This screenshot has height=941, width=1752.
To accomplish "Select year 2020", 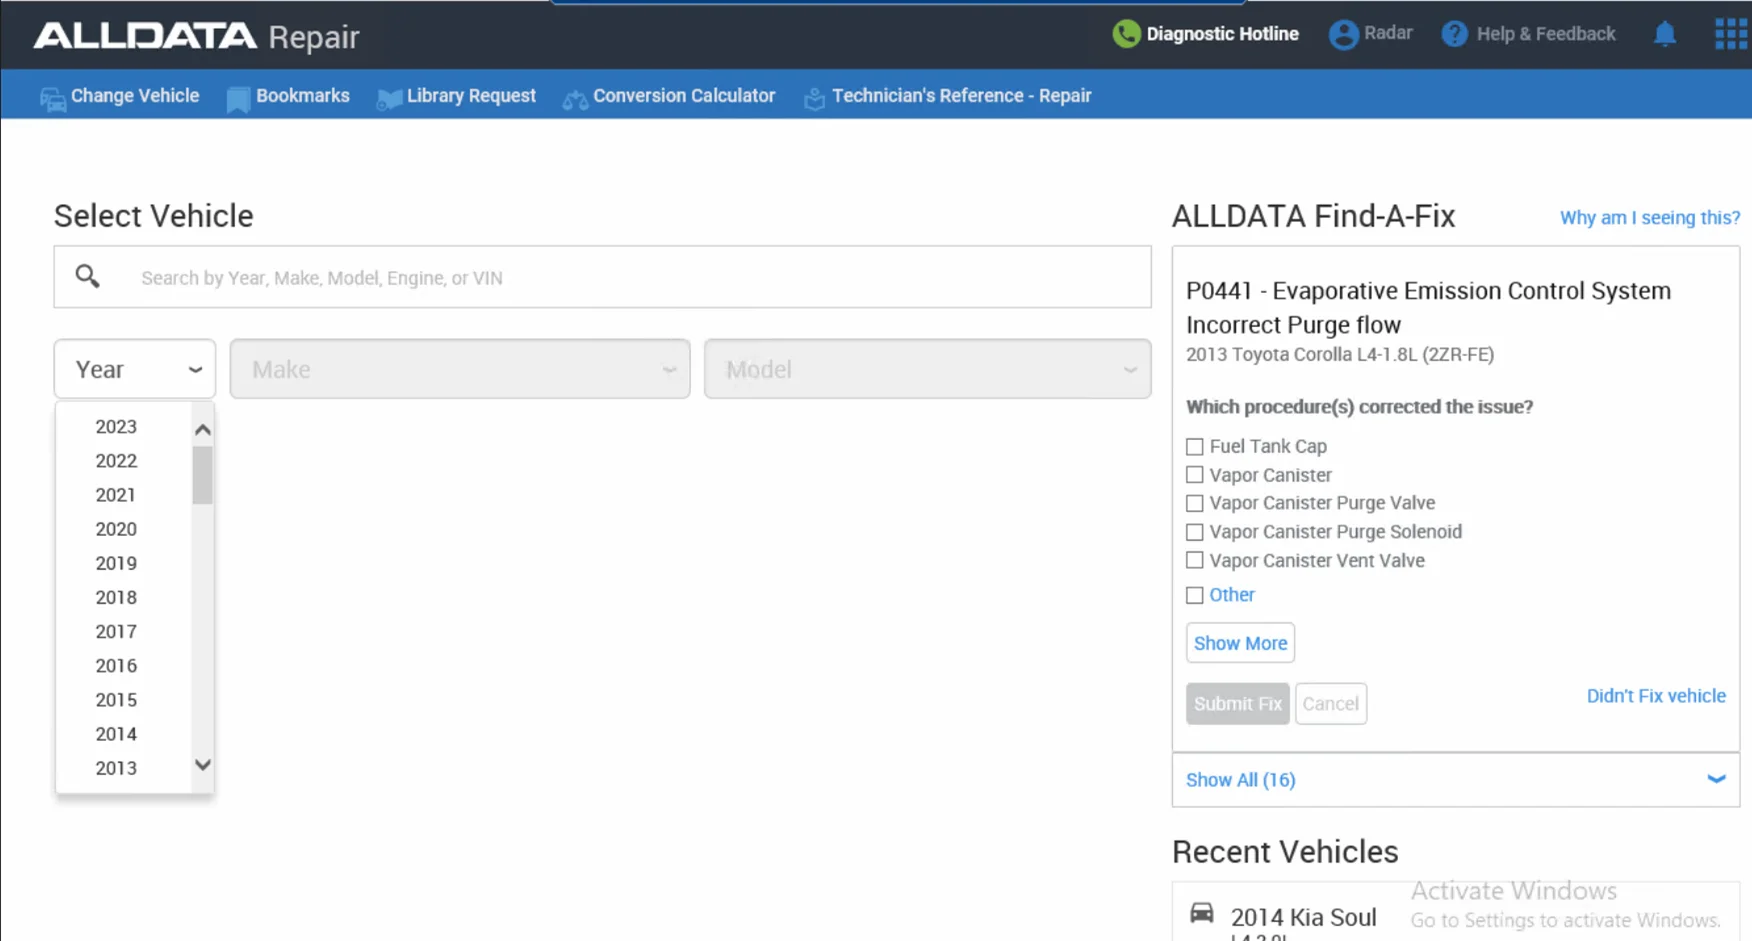I will (x=116, y=529).
